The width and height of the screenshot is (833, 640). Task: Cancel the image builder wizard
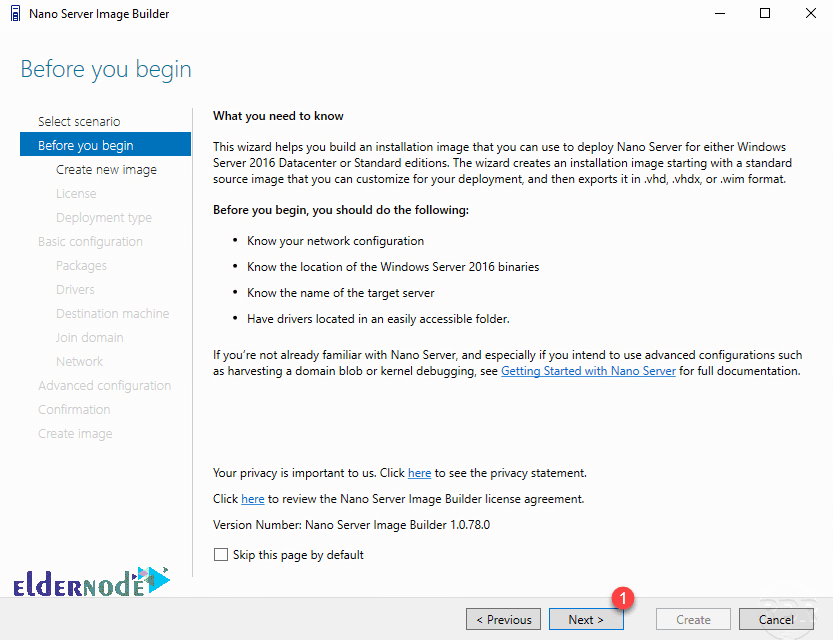[776, 619]
